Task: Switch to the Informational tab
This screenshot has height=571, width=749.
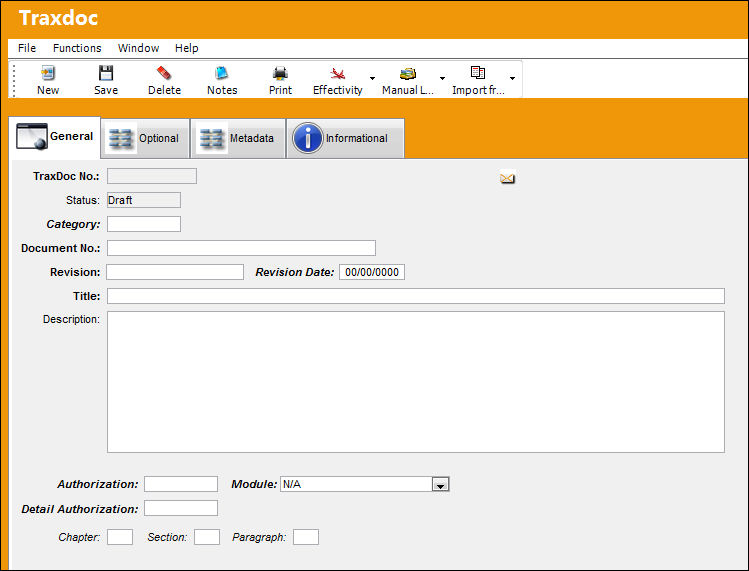Action: coord(345,138)
